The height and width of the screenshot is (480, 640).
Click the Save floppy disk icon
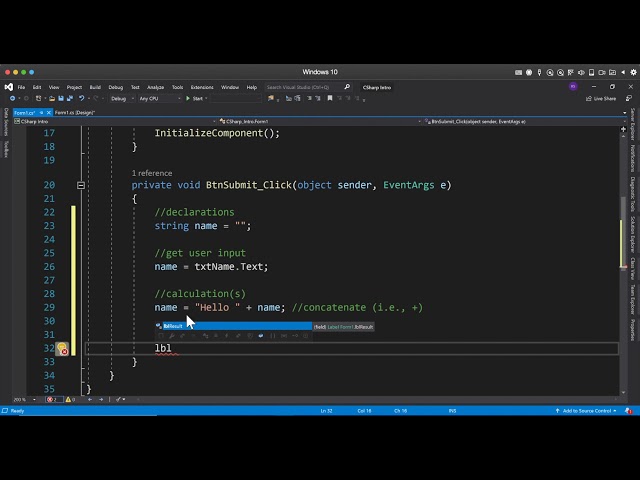coord(61,98)
